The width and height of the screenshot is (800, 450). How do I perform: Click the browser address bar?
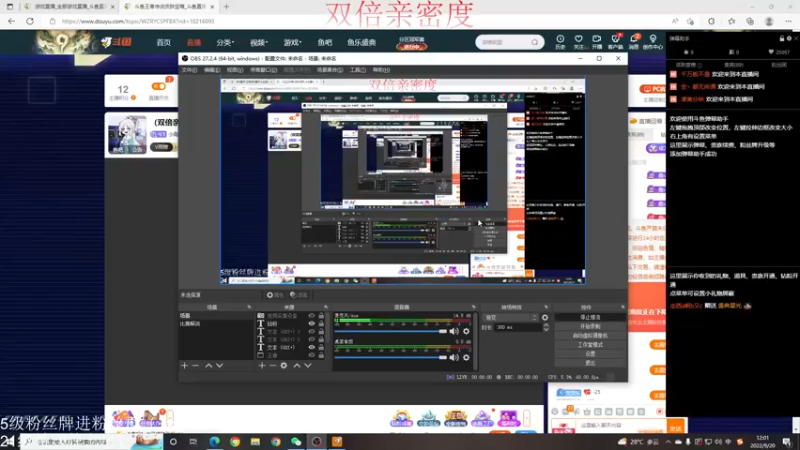coord(357,21)
